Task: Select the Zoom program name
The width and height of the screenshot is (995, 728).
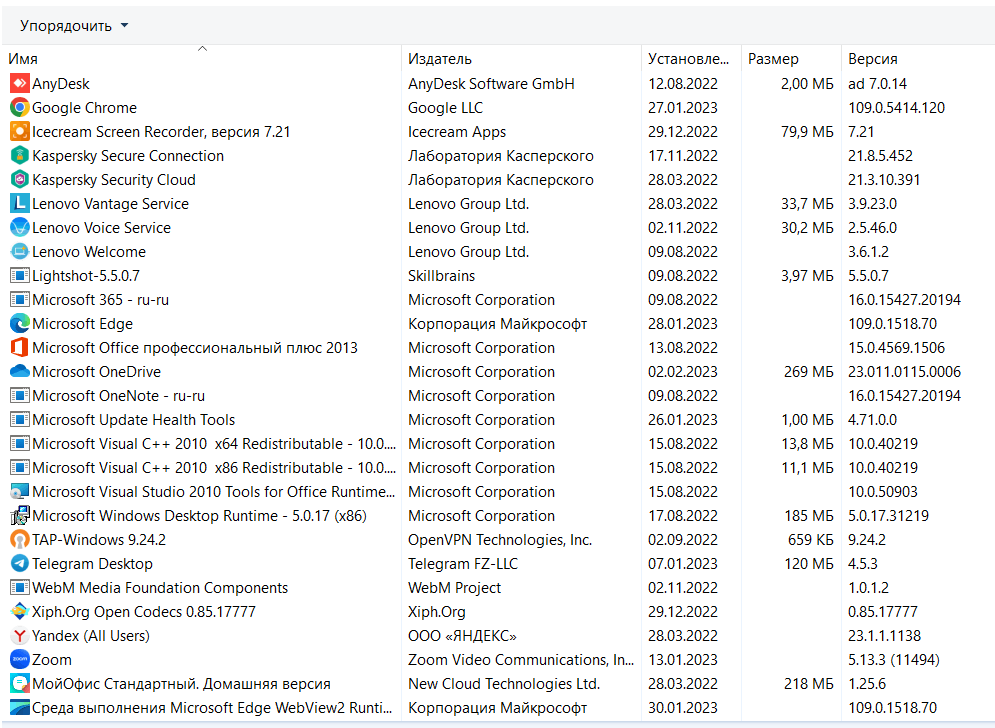Action: click(52, 660)
